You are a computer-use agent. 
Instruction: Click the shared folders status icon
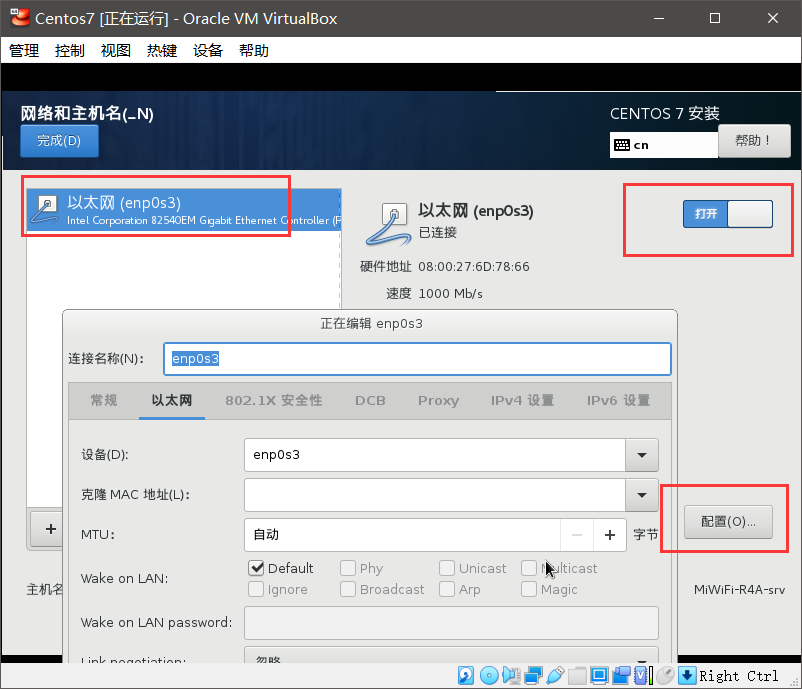pos(577,676)
